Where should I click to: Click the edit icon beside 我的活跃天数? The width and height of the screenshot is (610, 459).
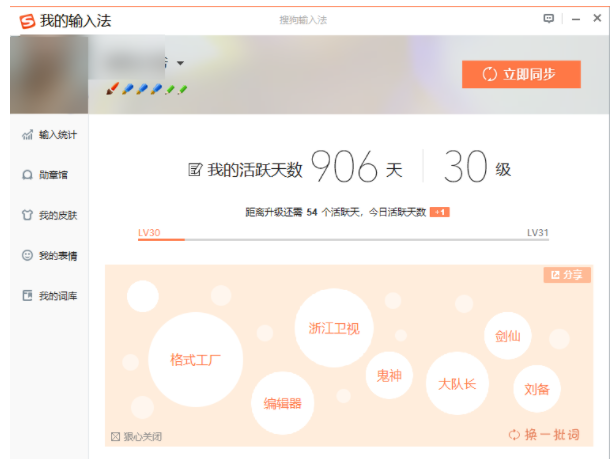coord(195,170)
